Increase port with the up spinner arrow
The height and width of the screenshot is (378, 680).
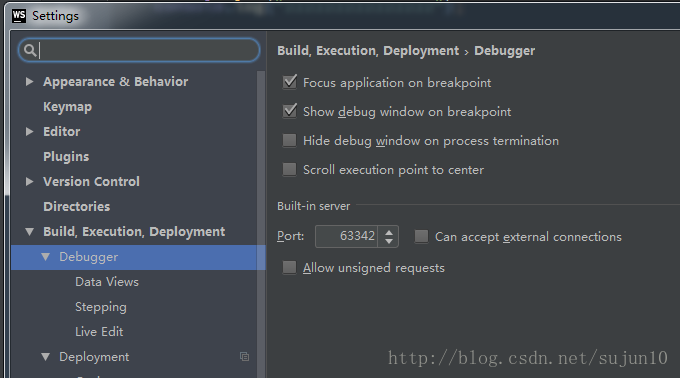point(389,232)
